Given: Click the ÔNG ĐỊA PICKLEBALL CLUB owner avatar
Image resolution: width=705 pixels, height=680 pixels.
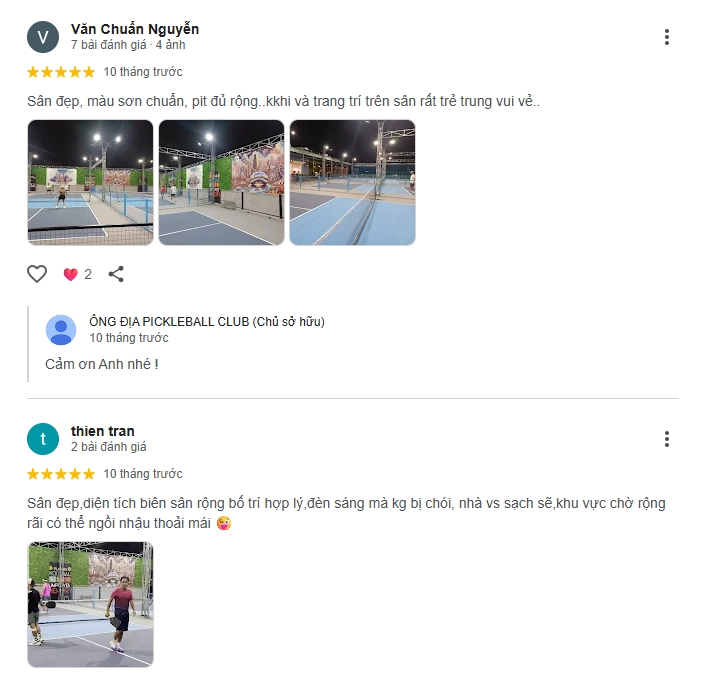Looking at the screenshot, I should click(61, 330).
